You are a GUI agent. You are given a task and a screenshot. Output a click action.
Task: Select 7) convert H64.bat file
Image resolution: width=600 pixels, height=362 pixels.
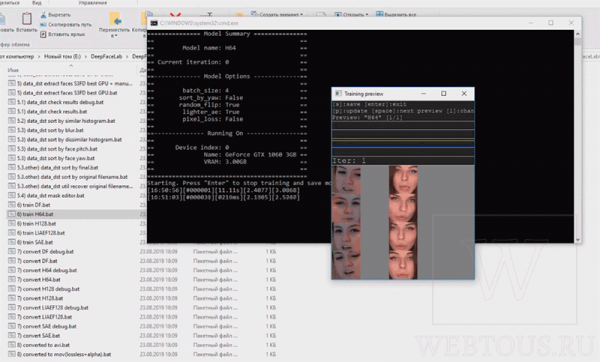pyautogui.click(x=73, y=280)
